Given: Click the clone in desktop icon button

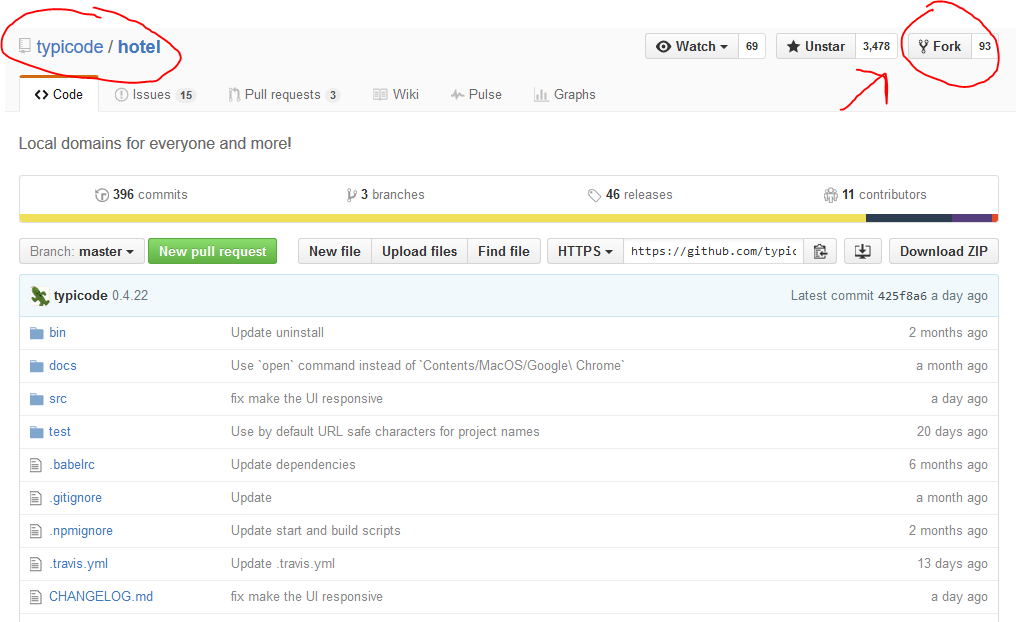Looking at the screenshot, I should 862,251.
